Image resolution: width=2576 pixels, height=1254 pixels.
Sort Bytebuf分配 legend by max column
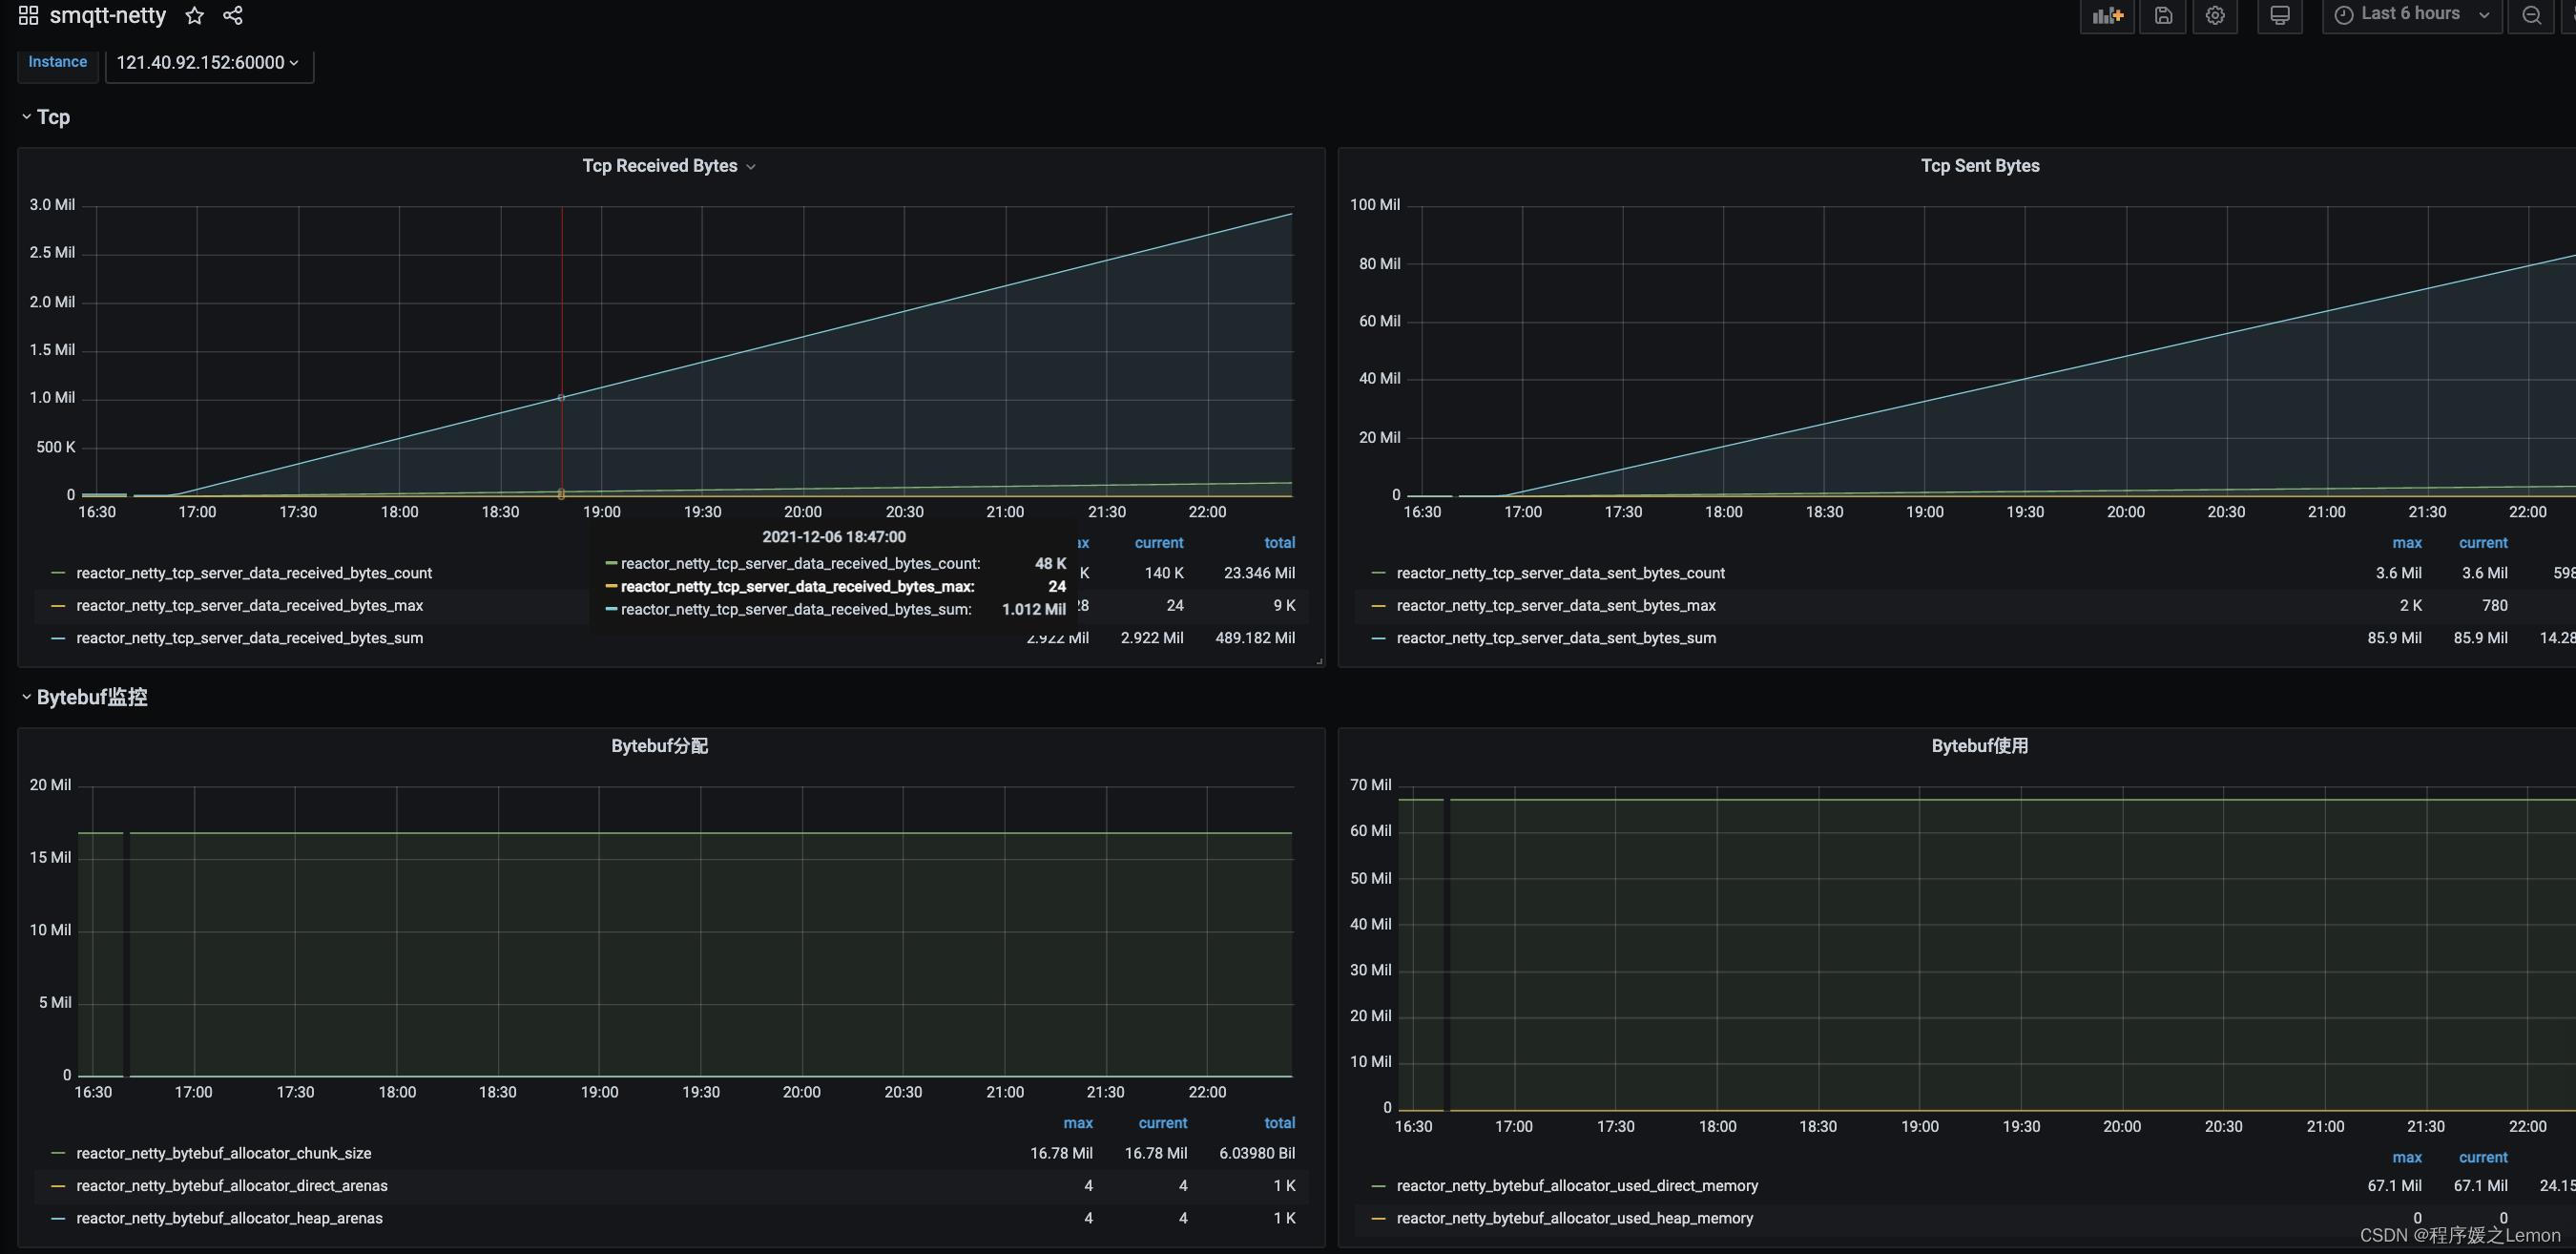coord(1078,1124)
